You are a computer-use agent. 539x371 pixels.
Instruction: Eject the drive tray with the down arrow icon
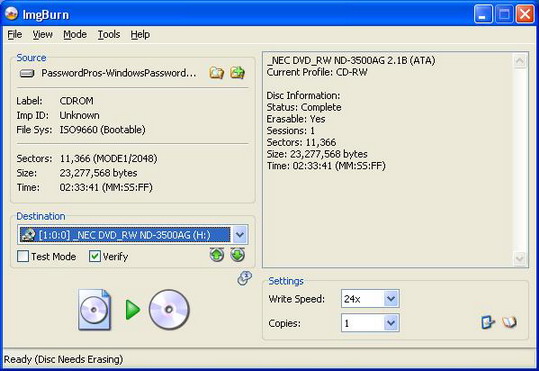238,255
